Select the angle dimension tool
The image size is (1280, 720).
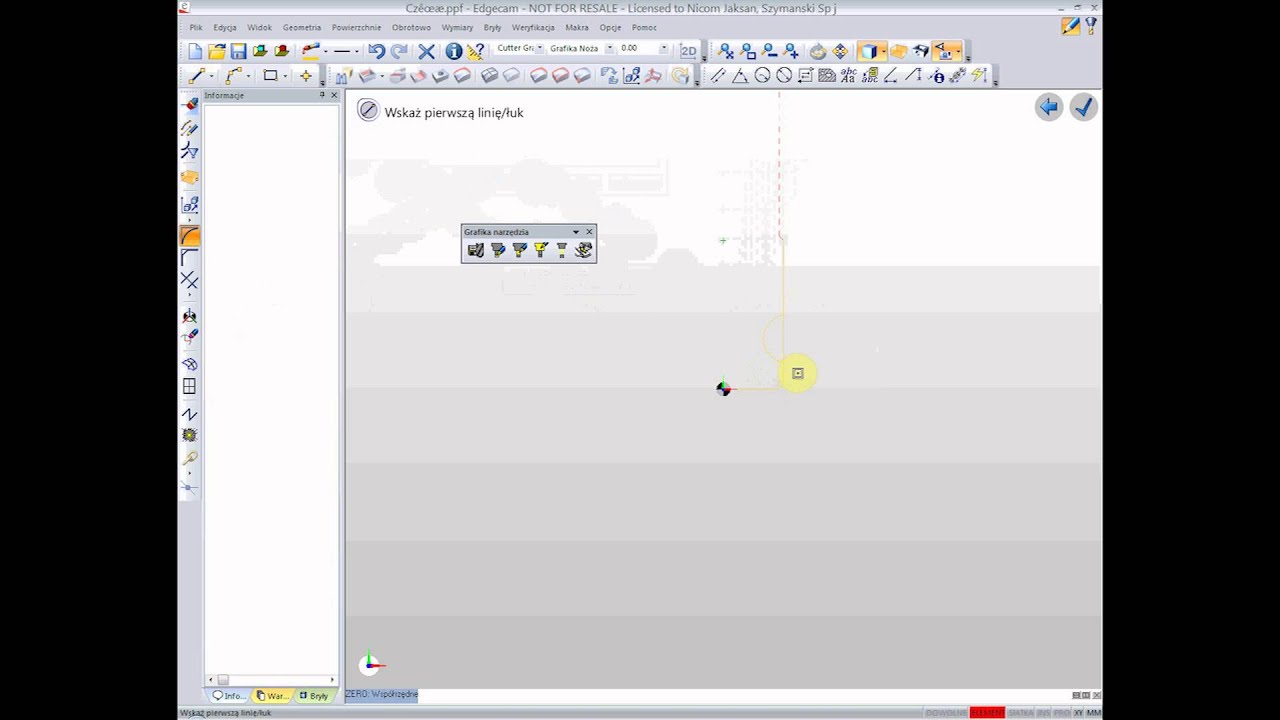[x=740, y=76]
